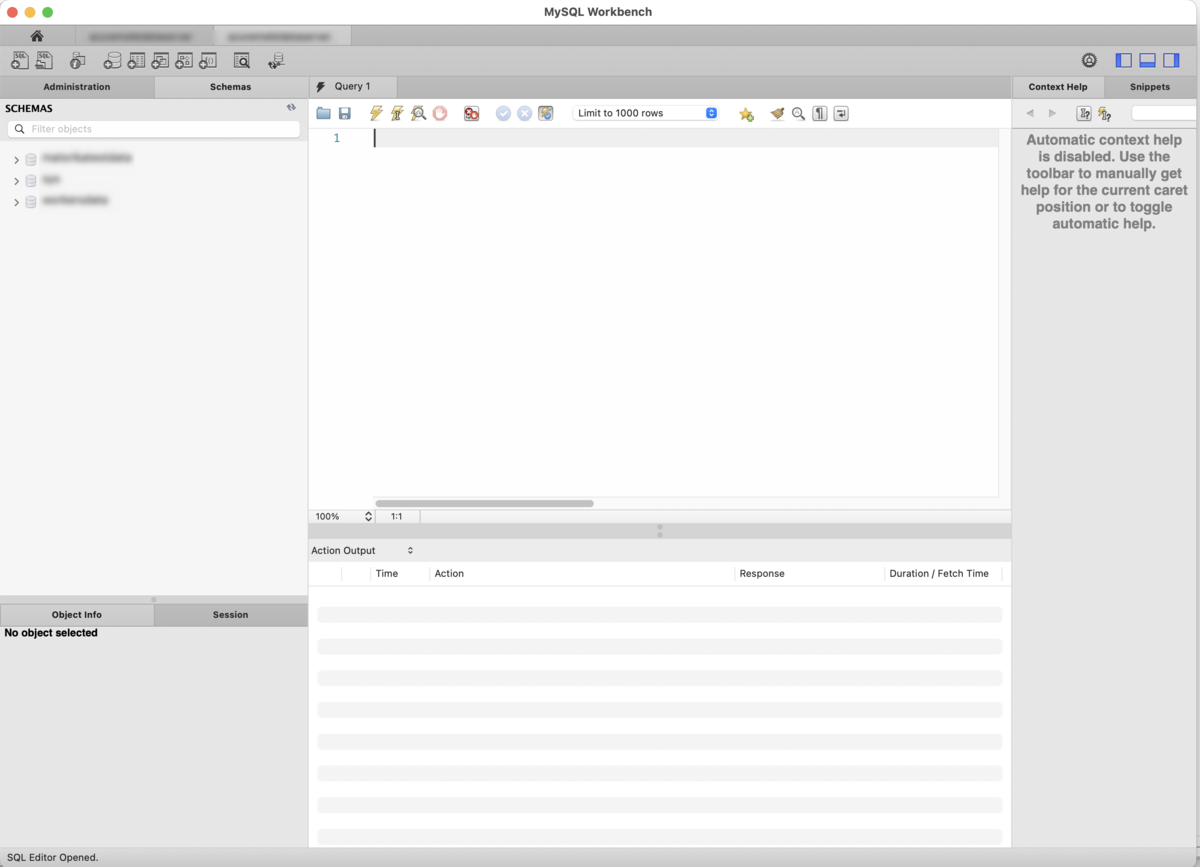Create a new table icon
This screenshot has width=1200, height=867.
[136, 61]
